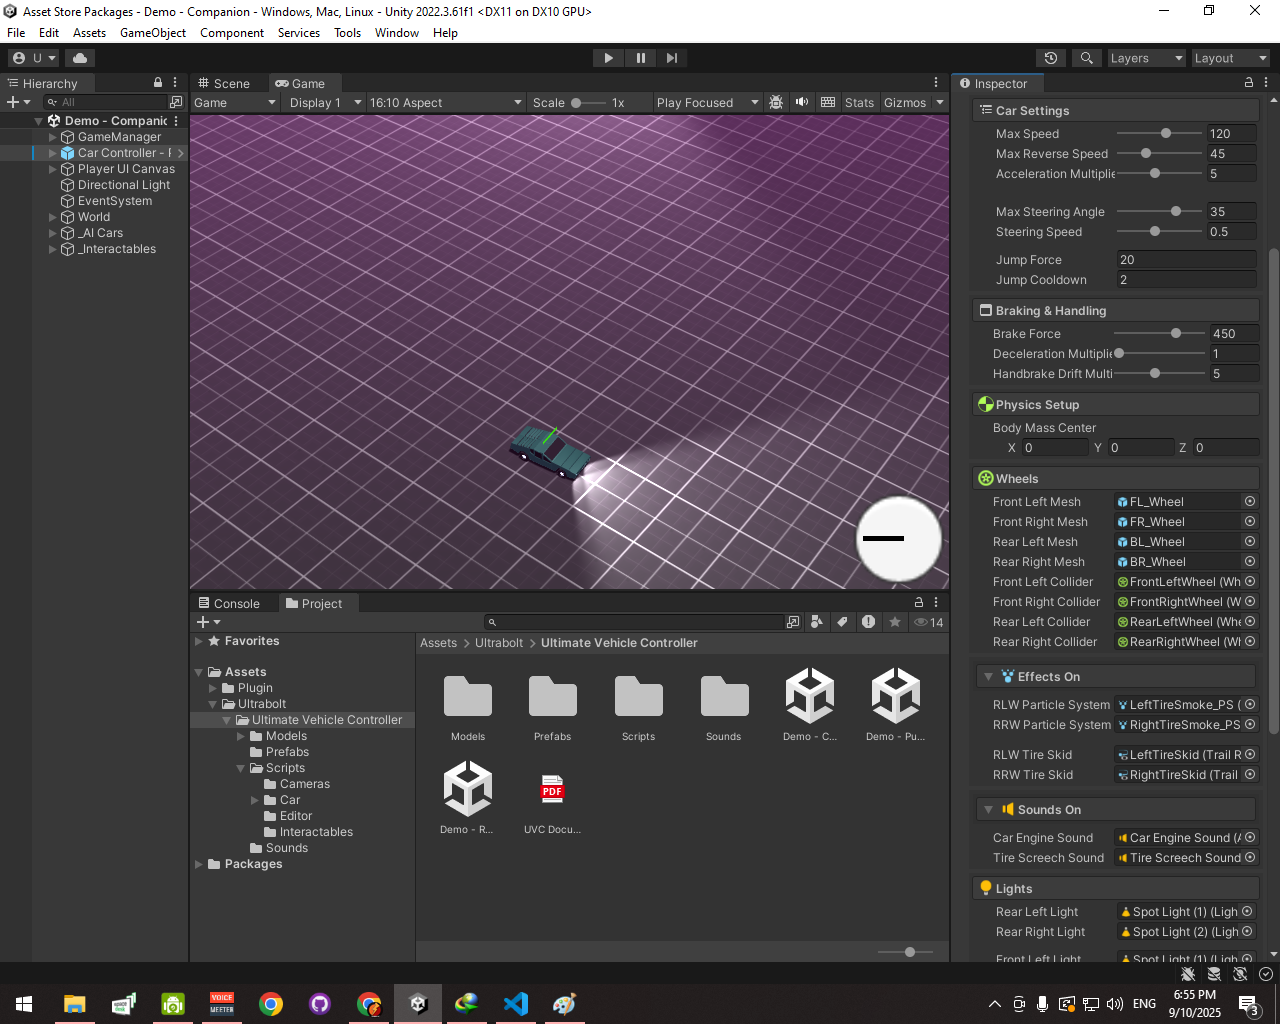
Task: Open the Project panel Search by Label icon
Action: (x=842, y=622)
